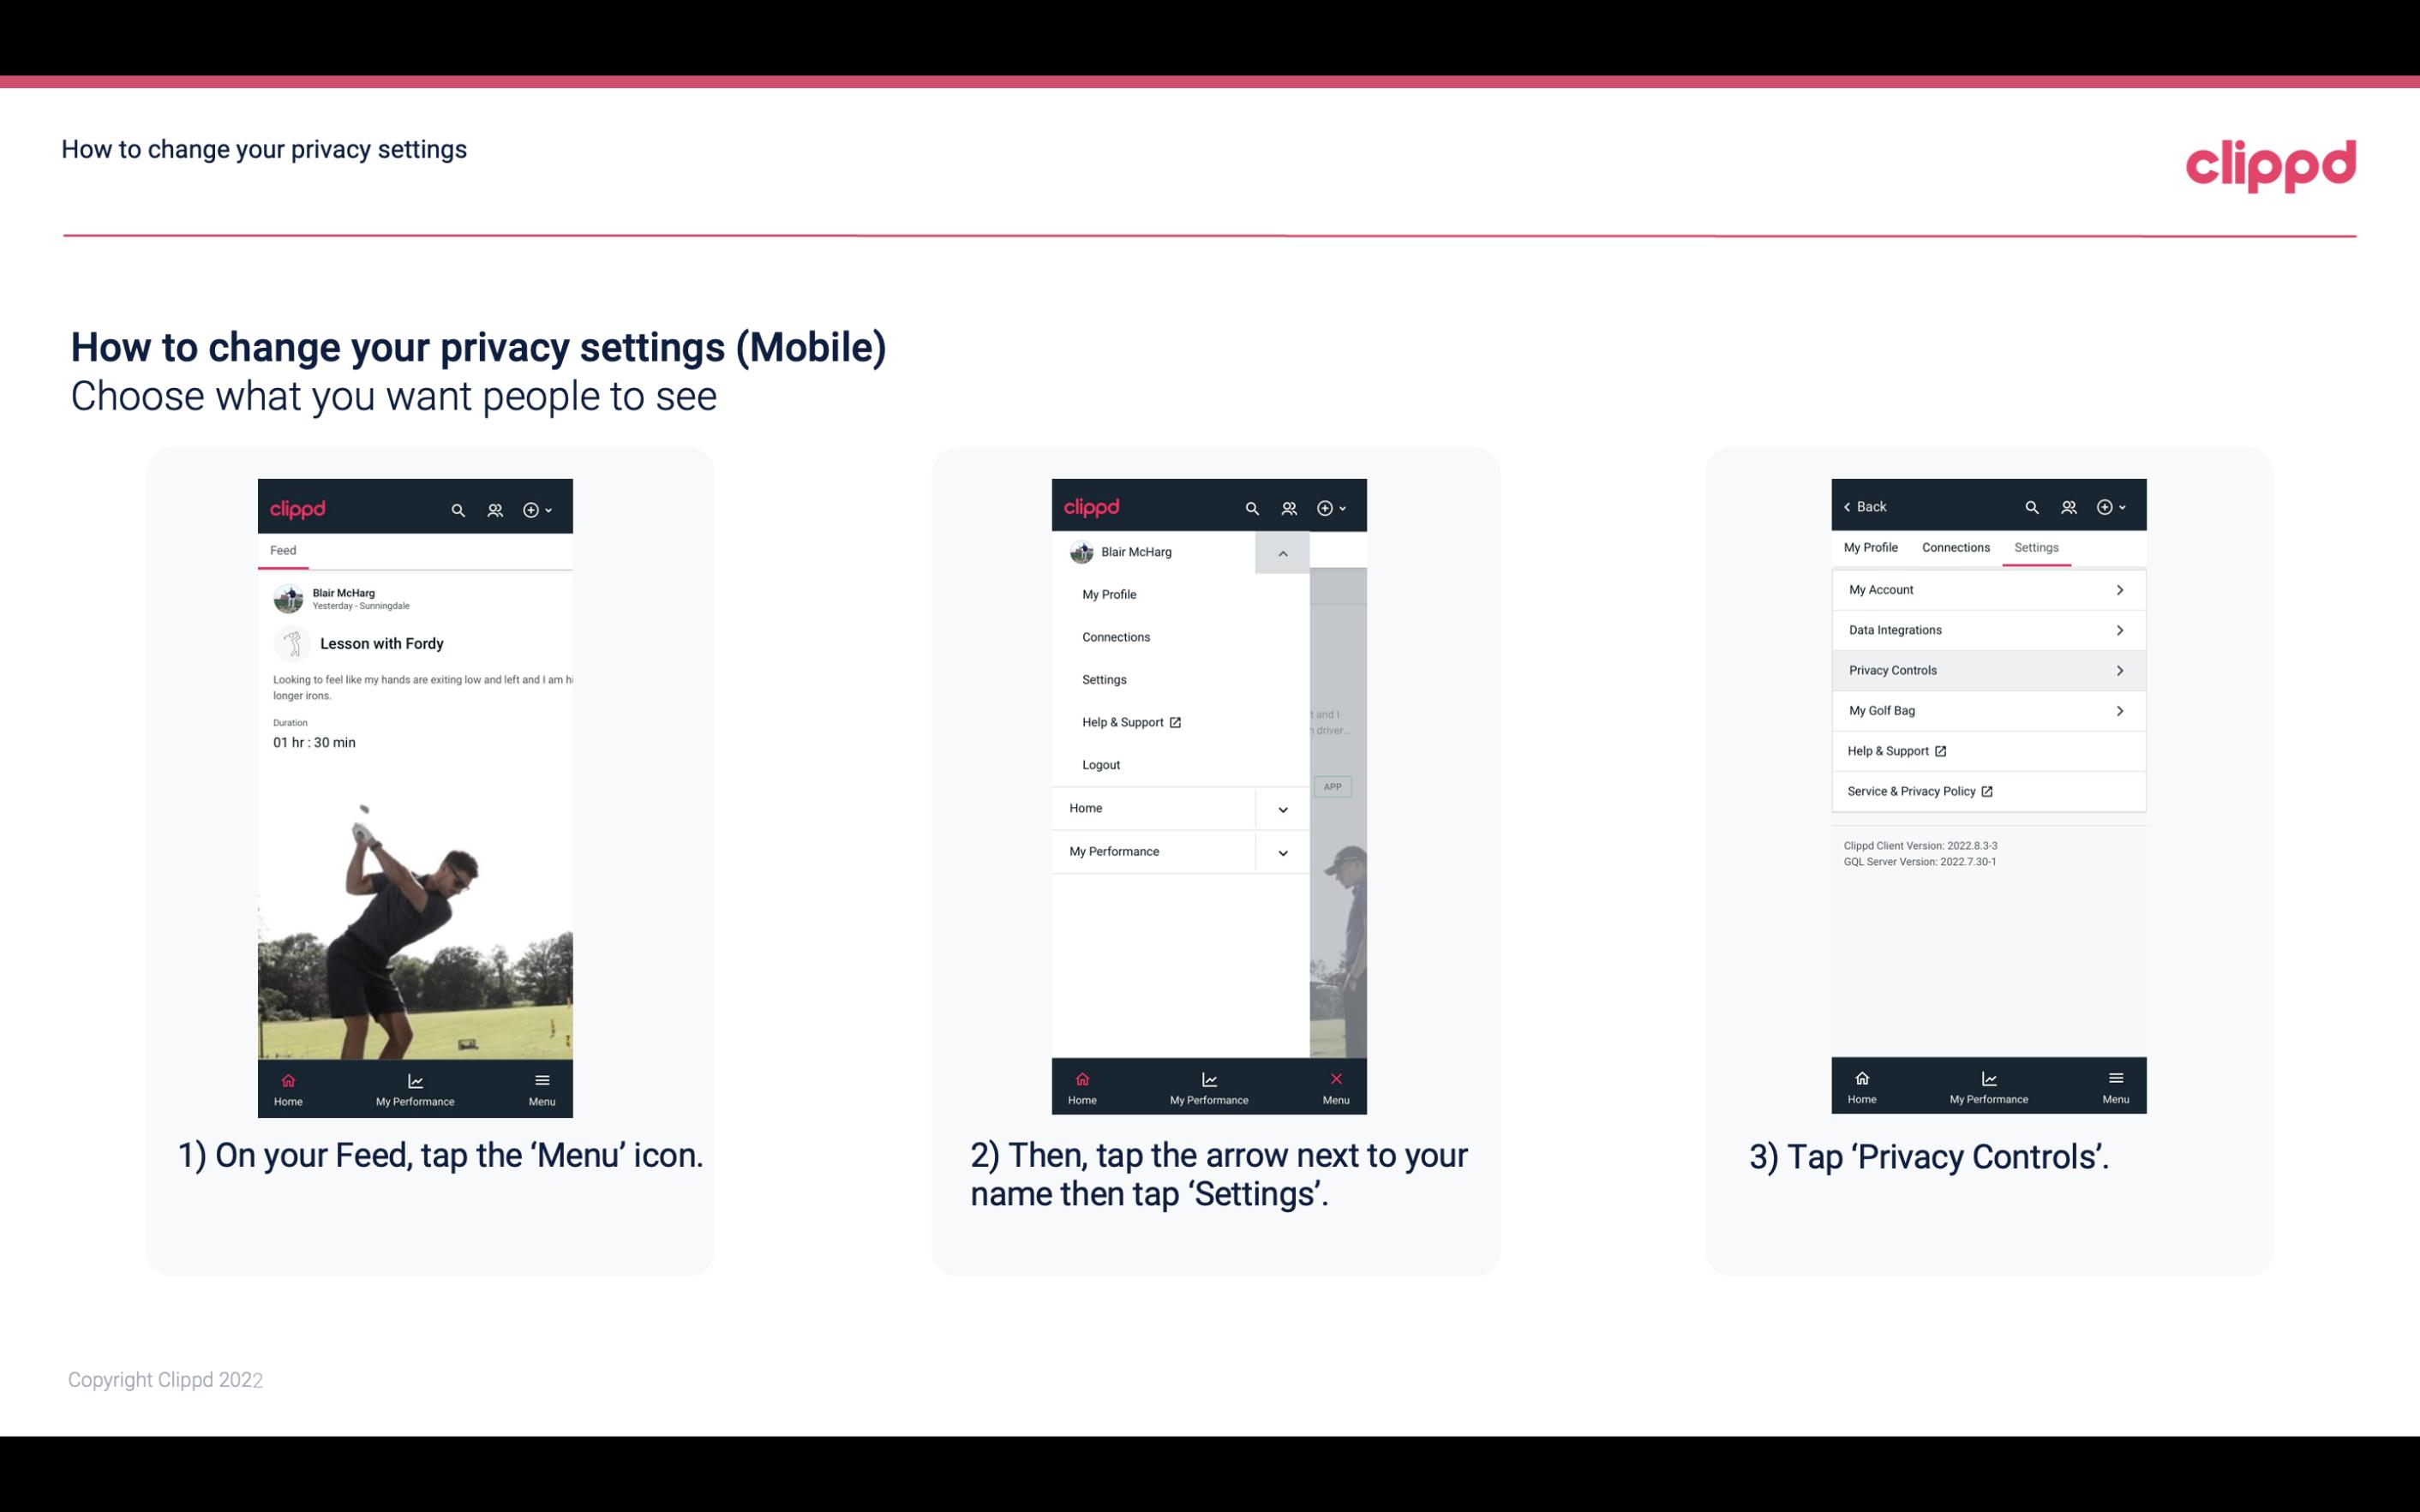
Task: Tap the Privacy Controls menu item
Action: coord(1986,669)
